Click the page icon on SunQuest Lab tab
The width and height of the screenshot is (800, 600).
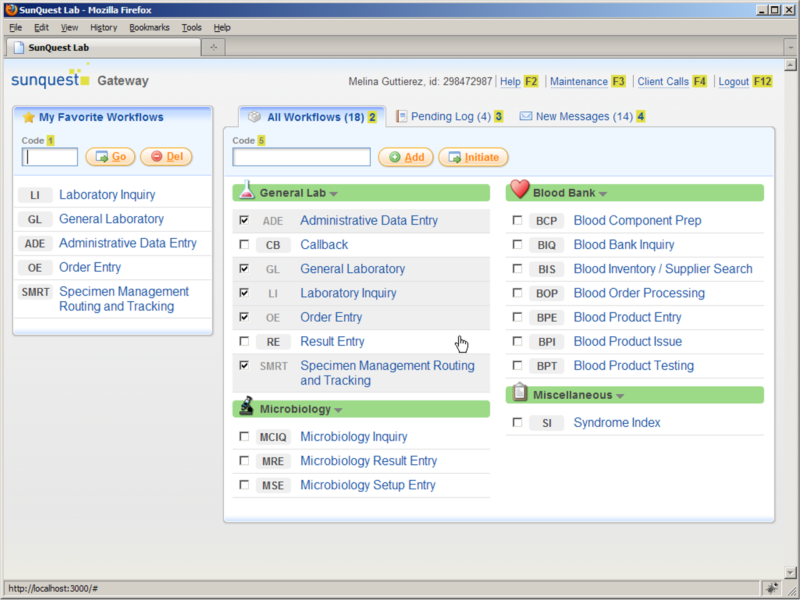pos(19,47)
